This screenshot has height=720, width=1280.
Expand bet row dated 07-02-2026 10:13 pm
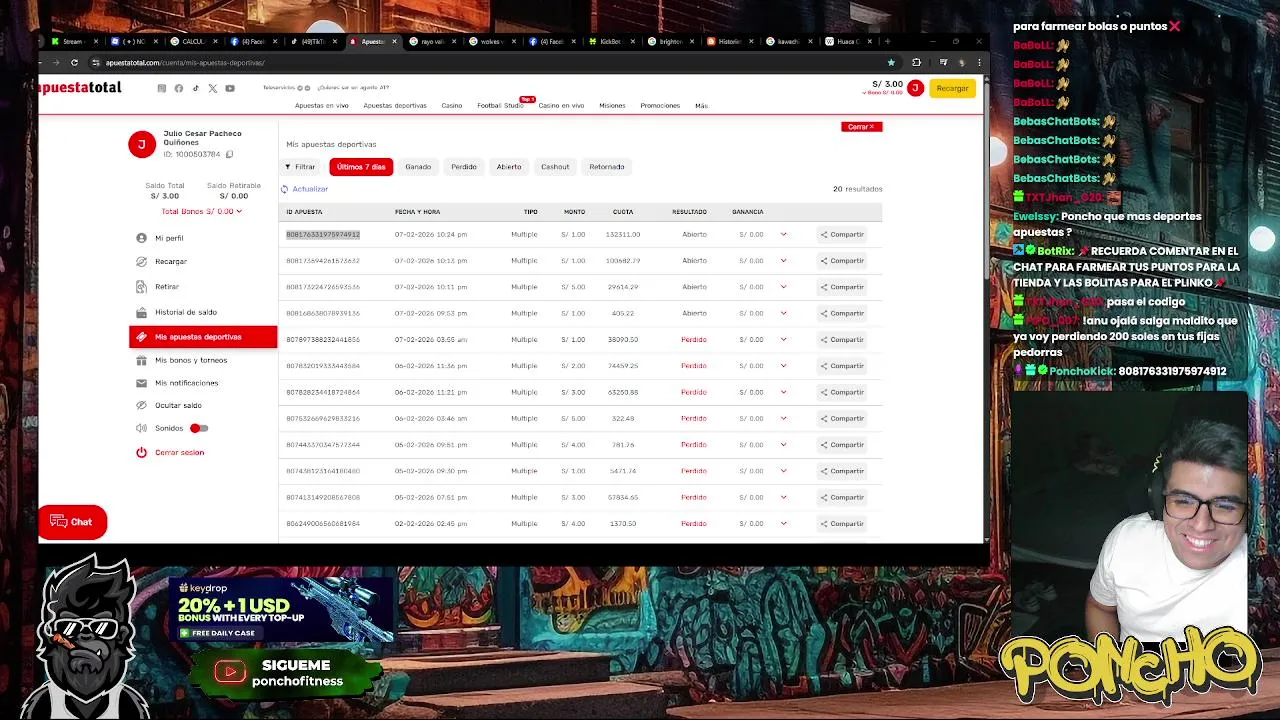pos(783,260)
